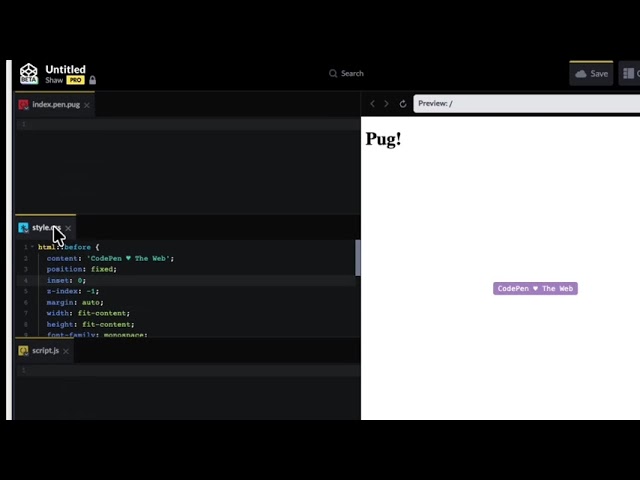Click line 1 of the script.js editor
Screen dimensions: 640x480
[x=188, y=370]
